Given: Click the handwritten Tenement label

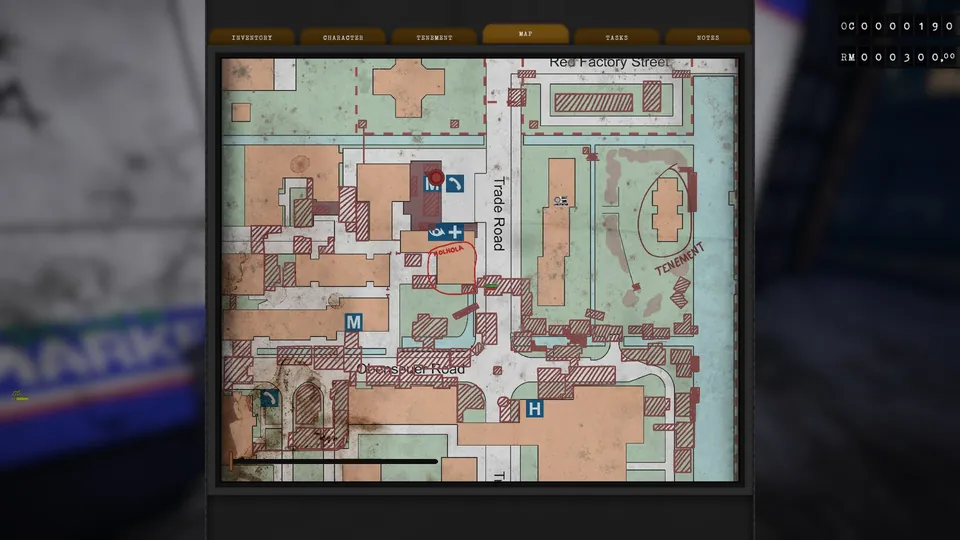Looking at the screenshot, I should pyautogui.click(x=680, y=258).
